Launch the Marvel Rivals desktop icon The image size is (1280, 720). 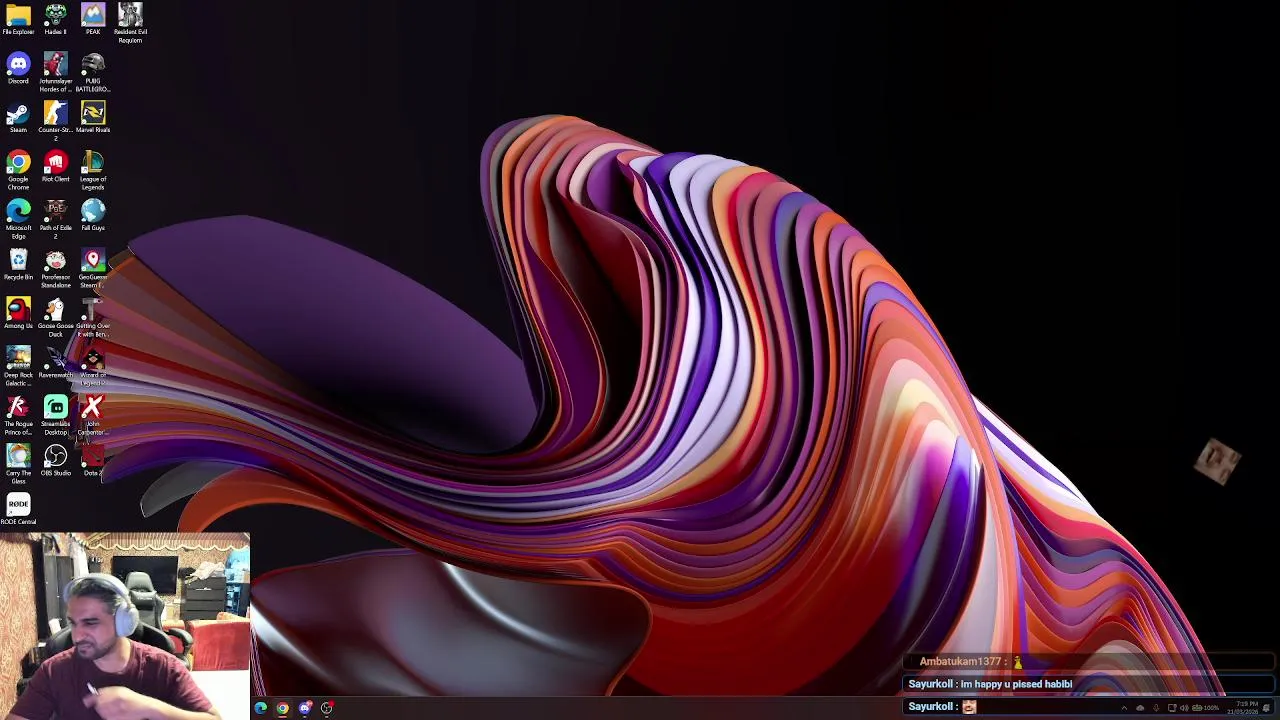click(93, 118)
